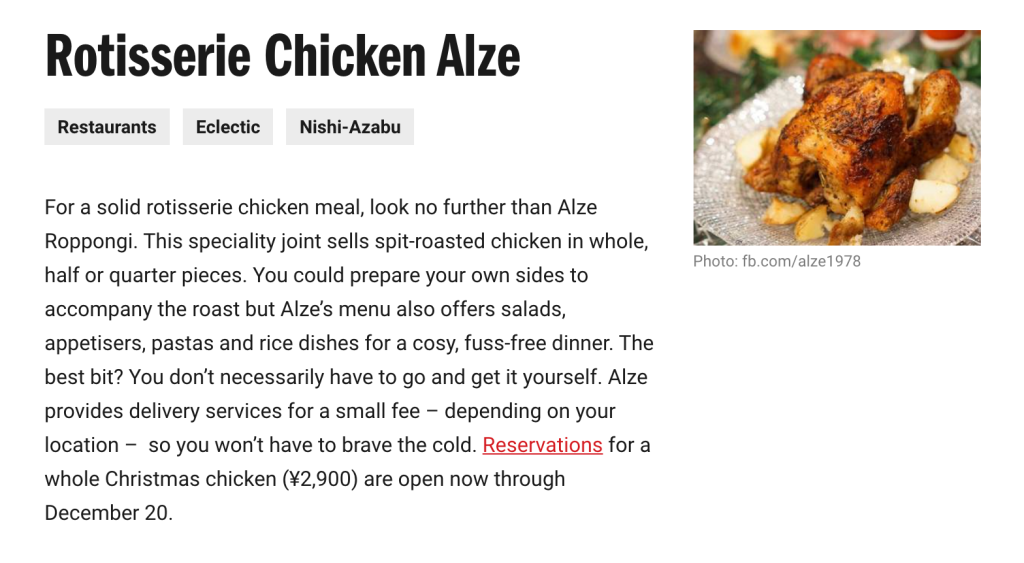Image resolution: width=1024 pixels, height=563 pixels.
Task: Open the Restaurants category tag
Action: pyautogui.click(x=107, y=127)
